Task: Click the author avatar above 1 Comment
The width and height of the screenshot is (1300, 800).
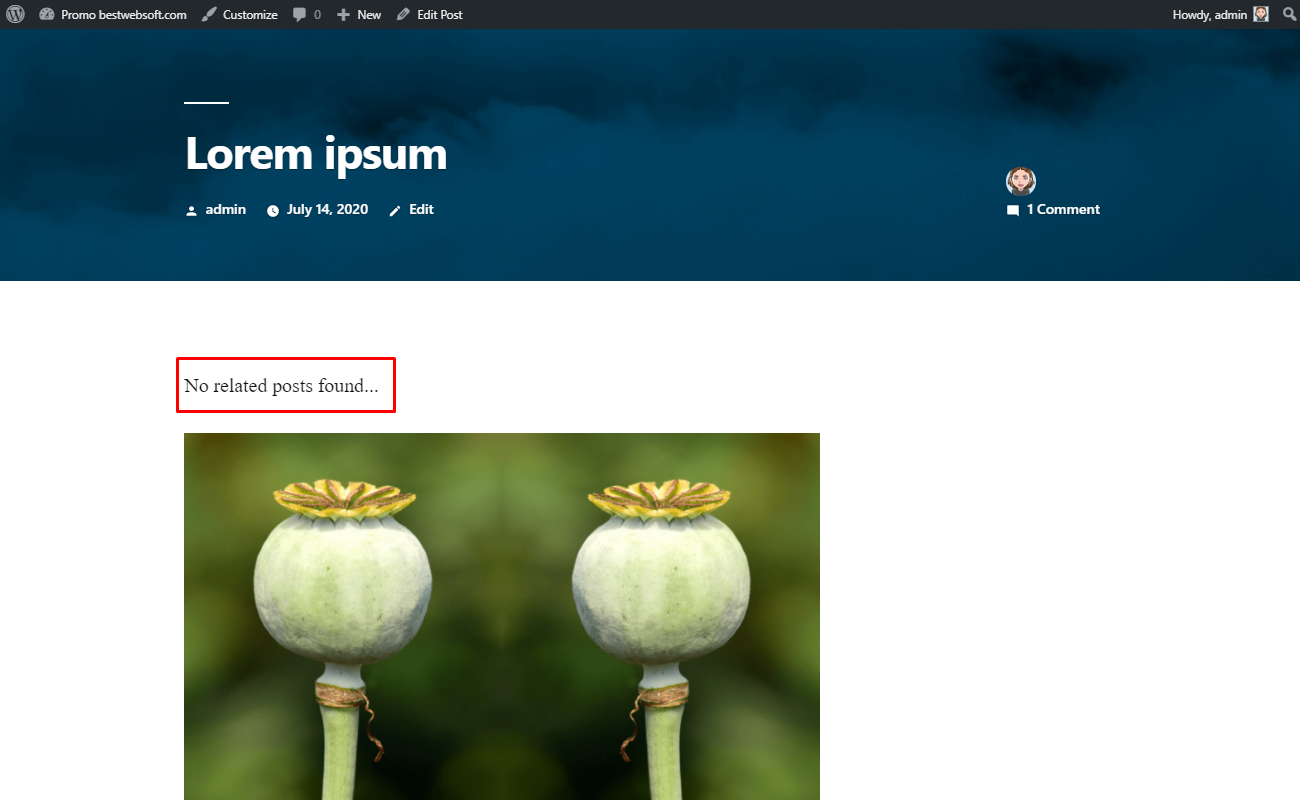Action: coord(1021,181)
